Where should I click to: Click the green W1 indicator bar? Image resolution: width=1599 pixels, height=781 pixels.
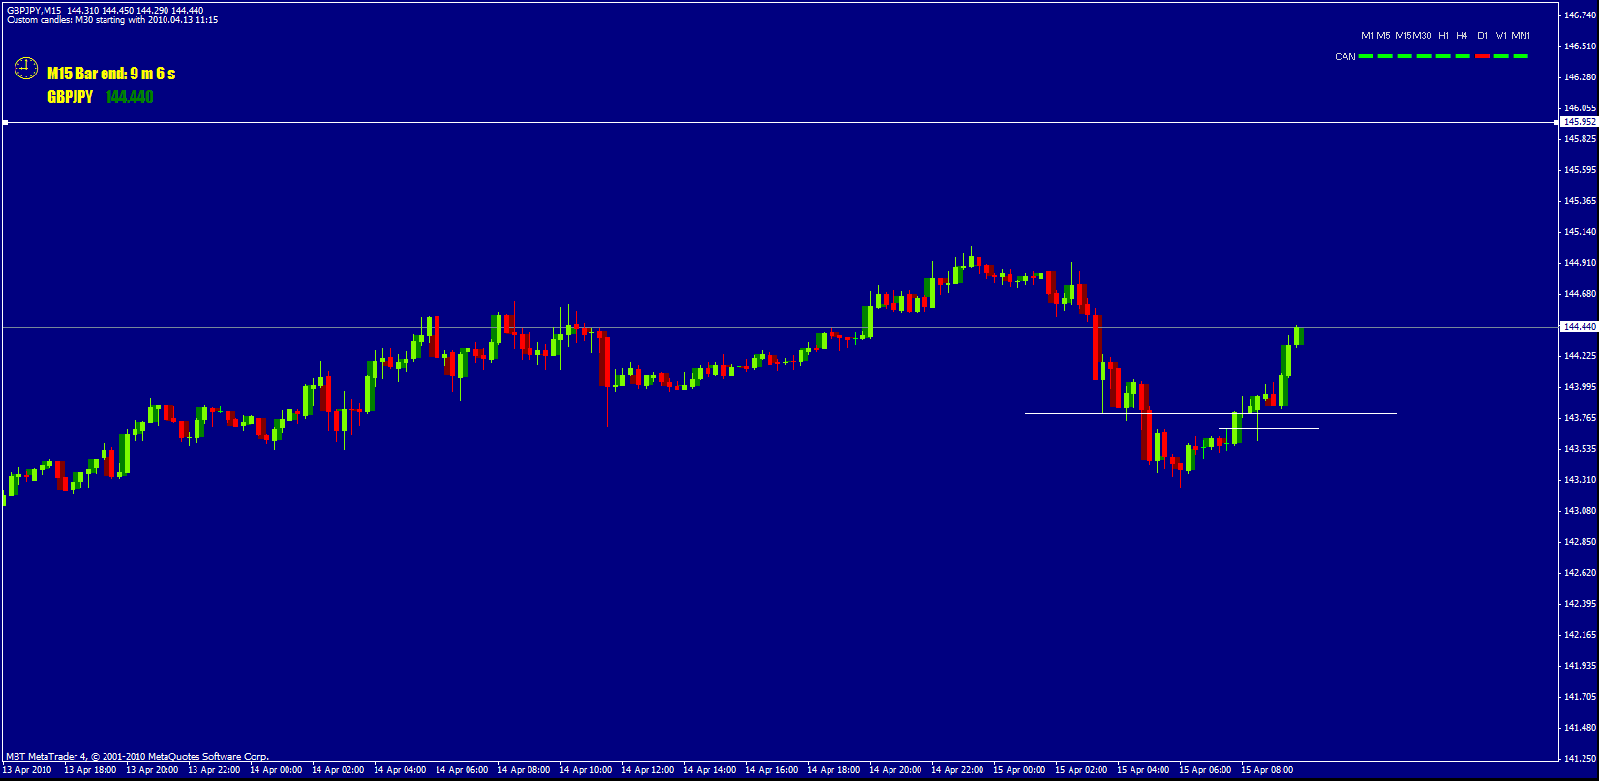1501,56
